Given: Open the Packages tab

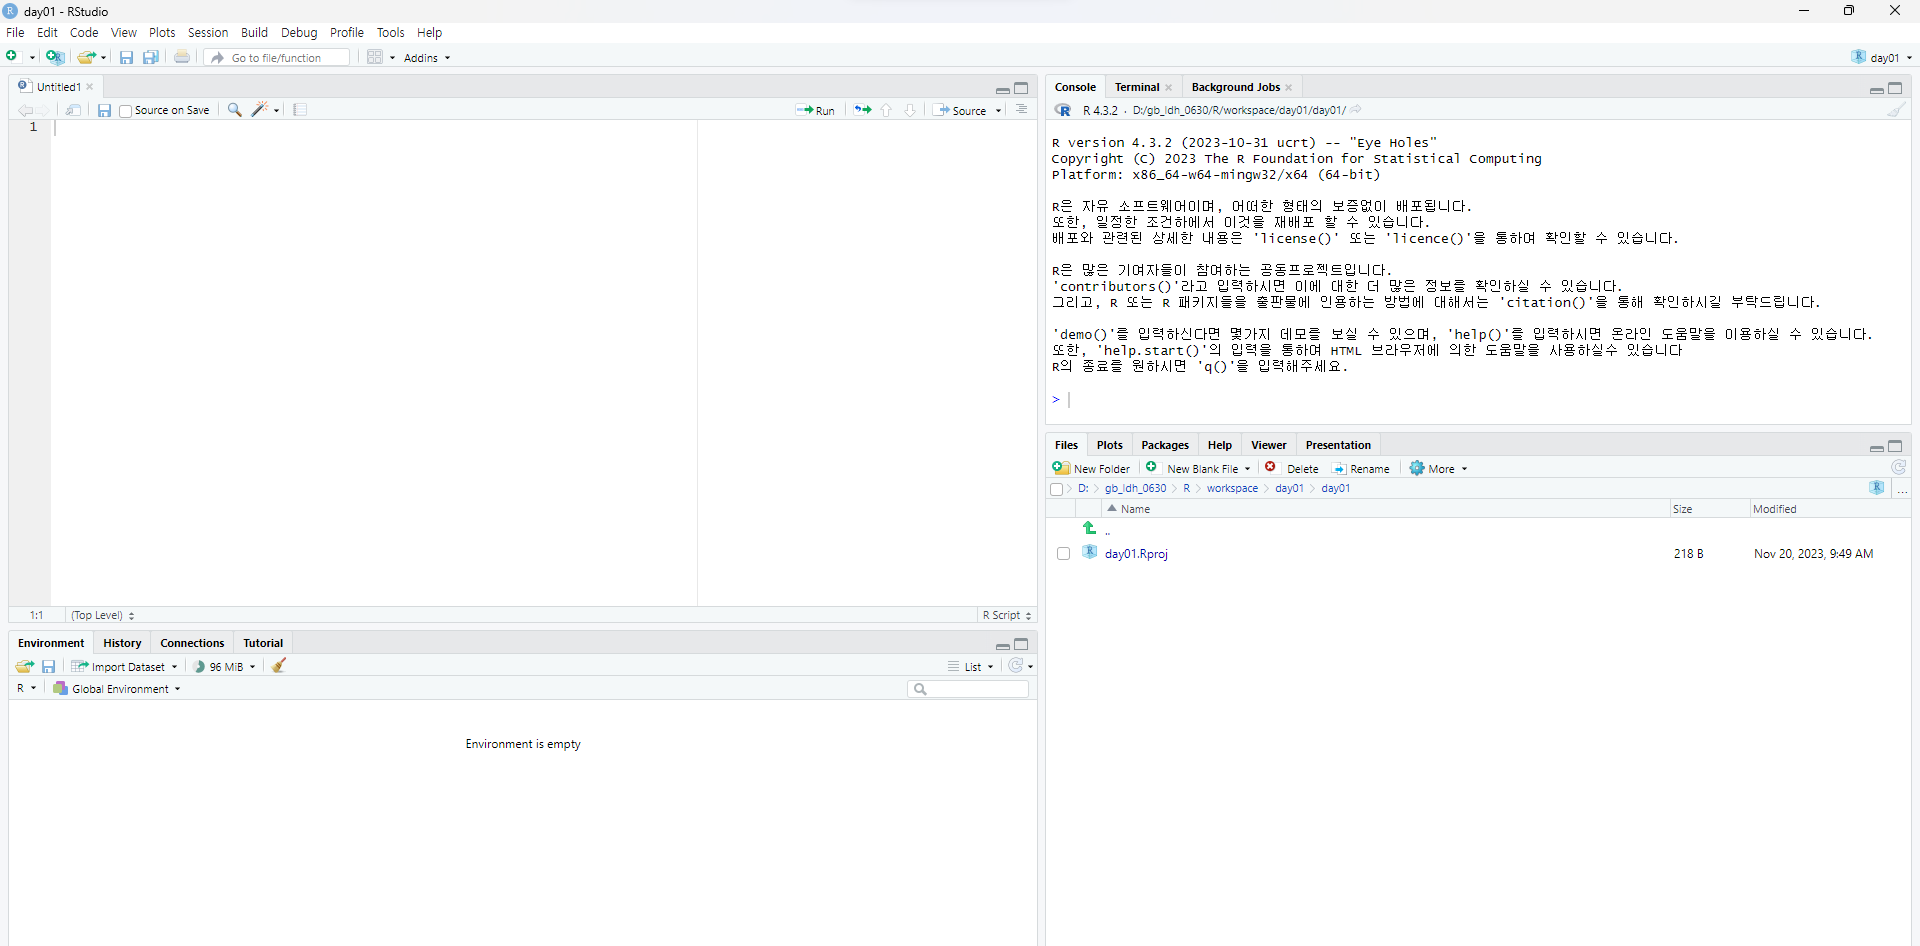Looking at the screenshot, I should 1165,445.
